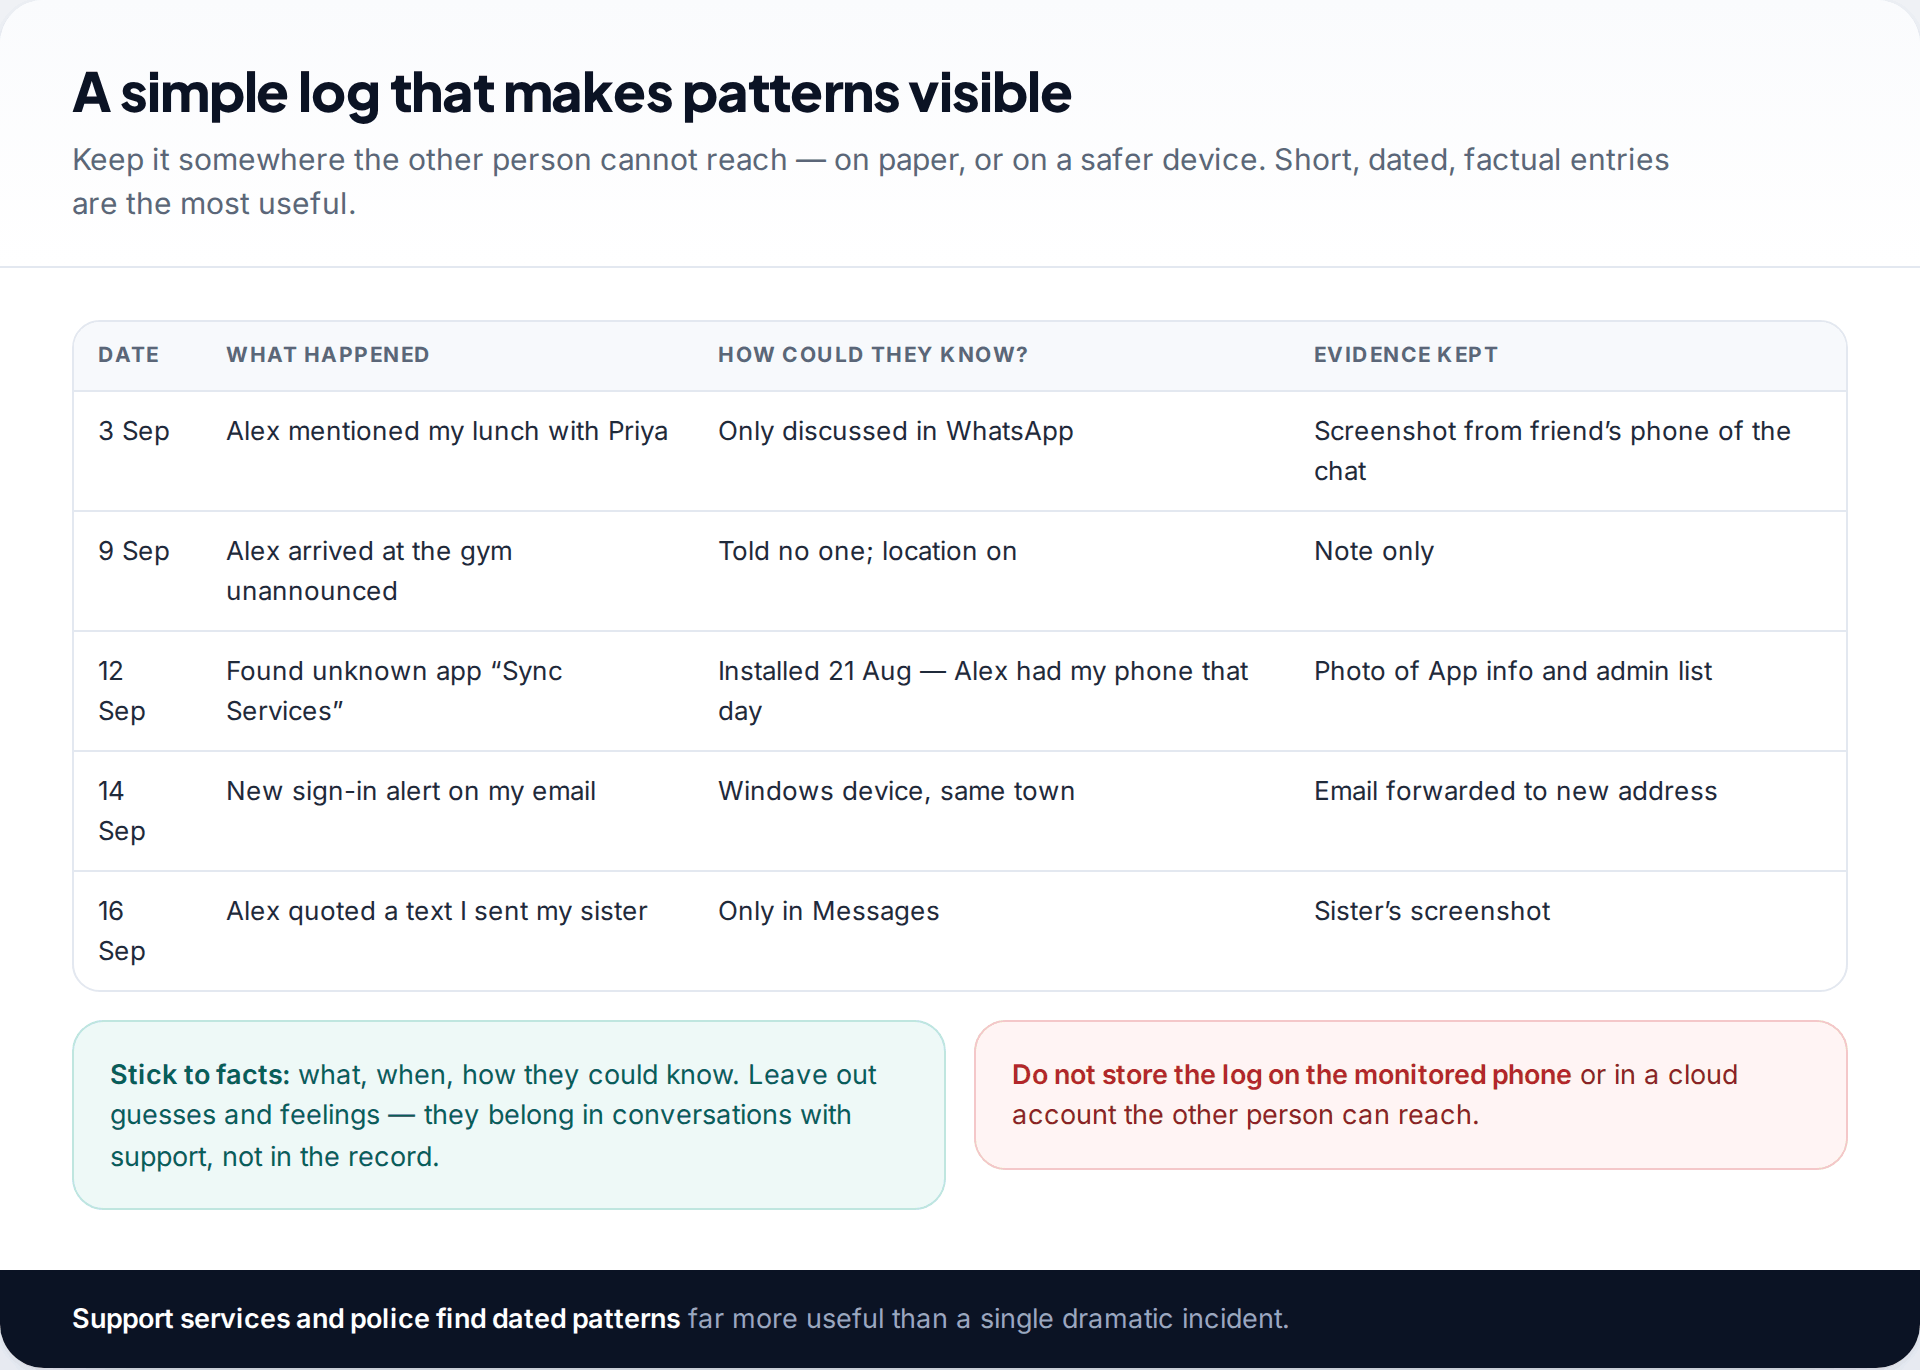Select 'Photo of App info and admin list'
This screenshot has height=1370, width=1920.
pyautogui.click(x=1513, y=671)
